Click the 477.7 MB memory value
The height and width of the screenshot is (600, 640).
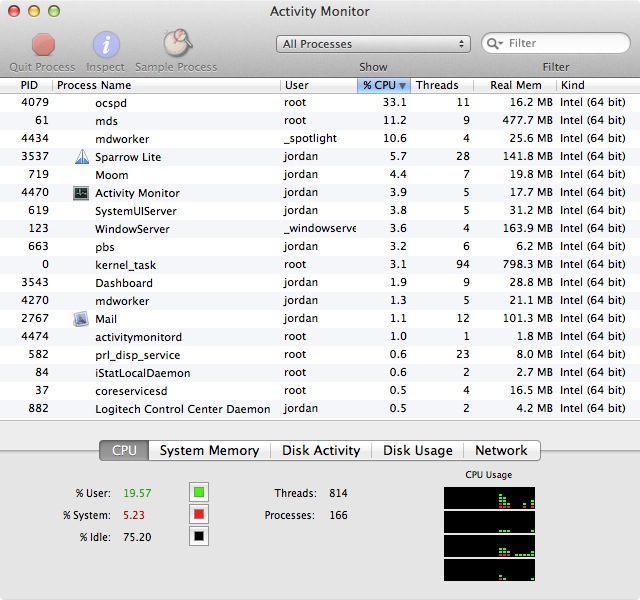pyautogui.click(x=527, y=120)
